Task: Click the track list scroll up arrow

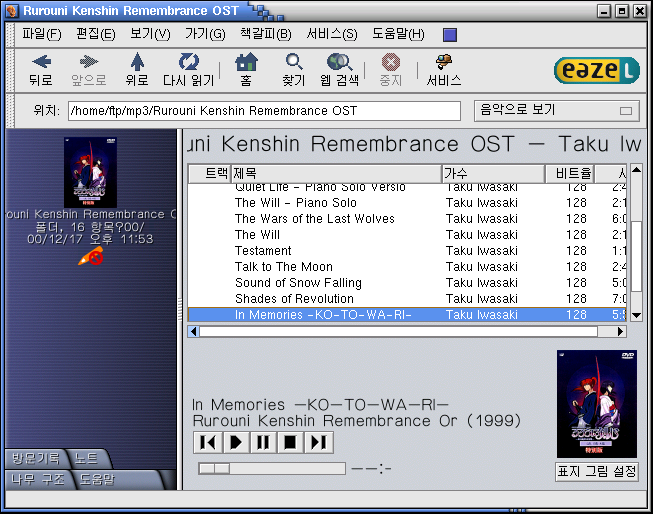Action: click(x=636, y=170)
